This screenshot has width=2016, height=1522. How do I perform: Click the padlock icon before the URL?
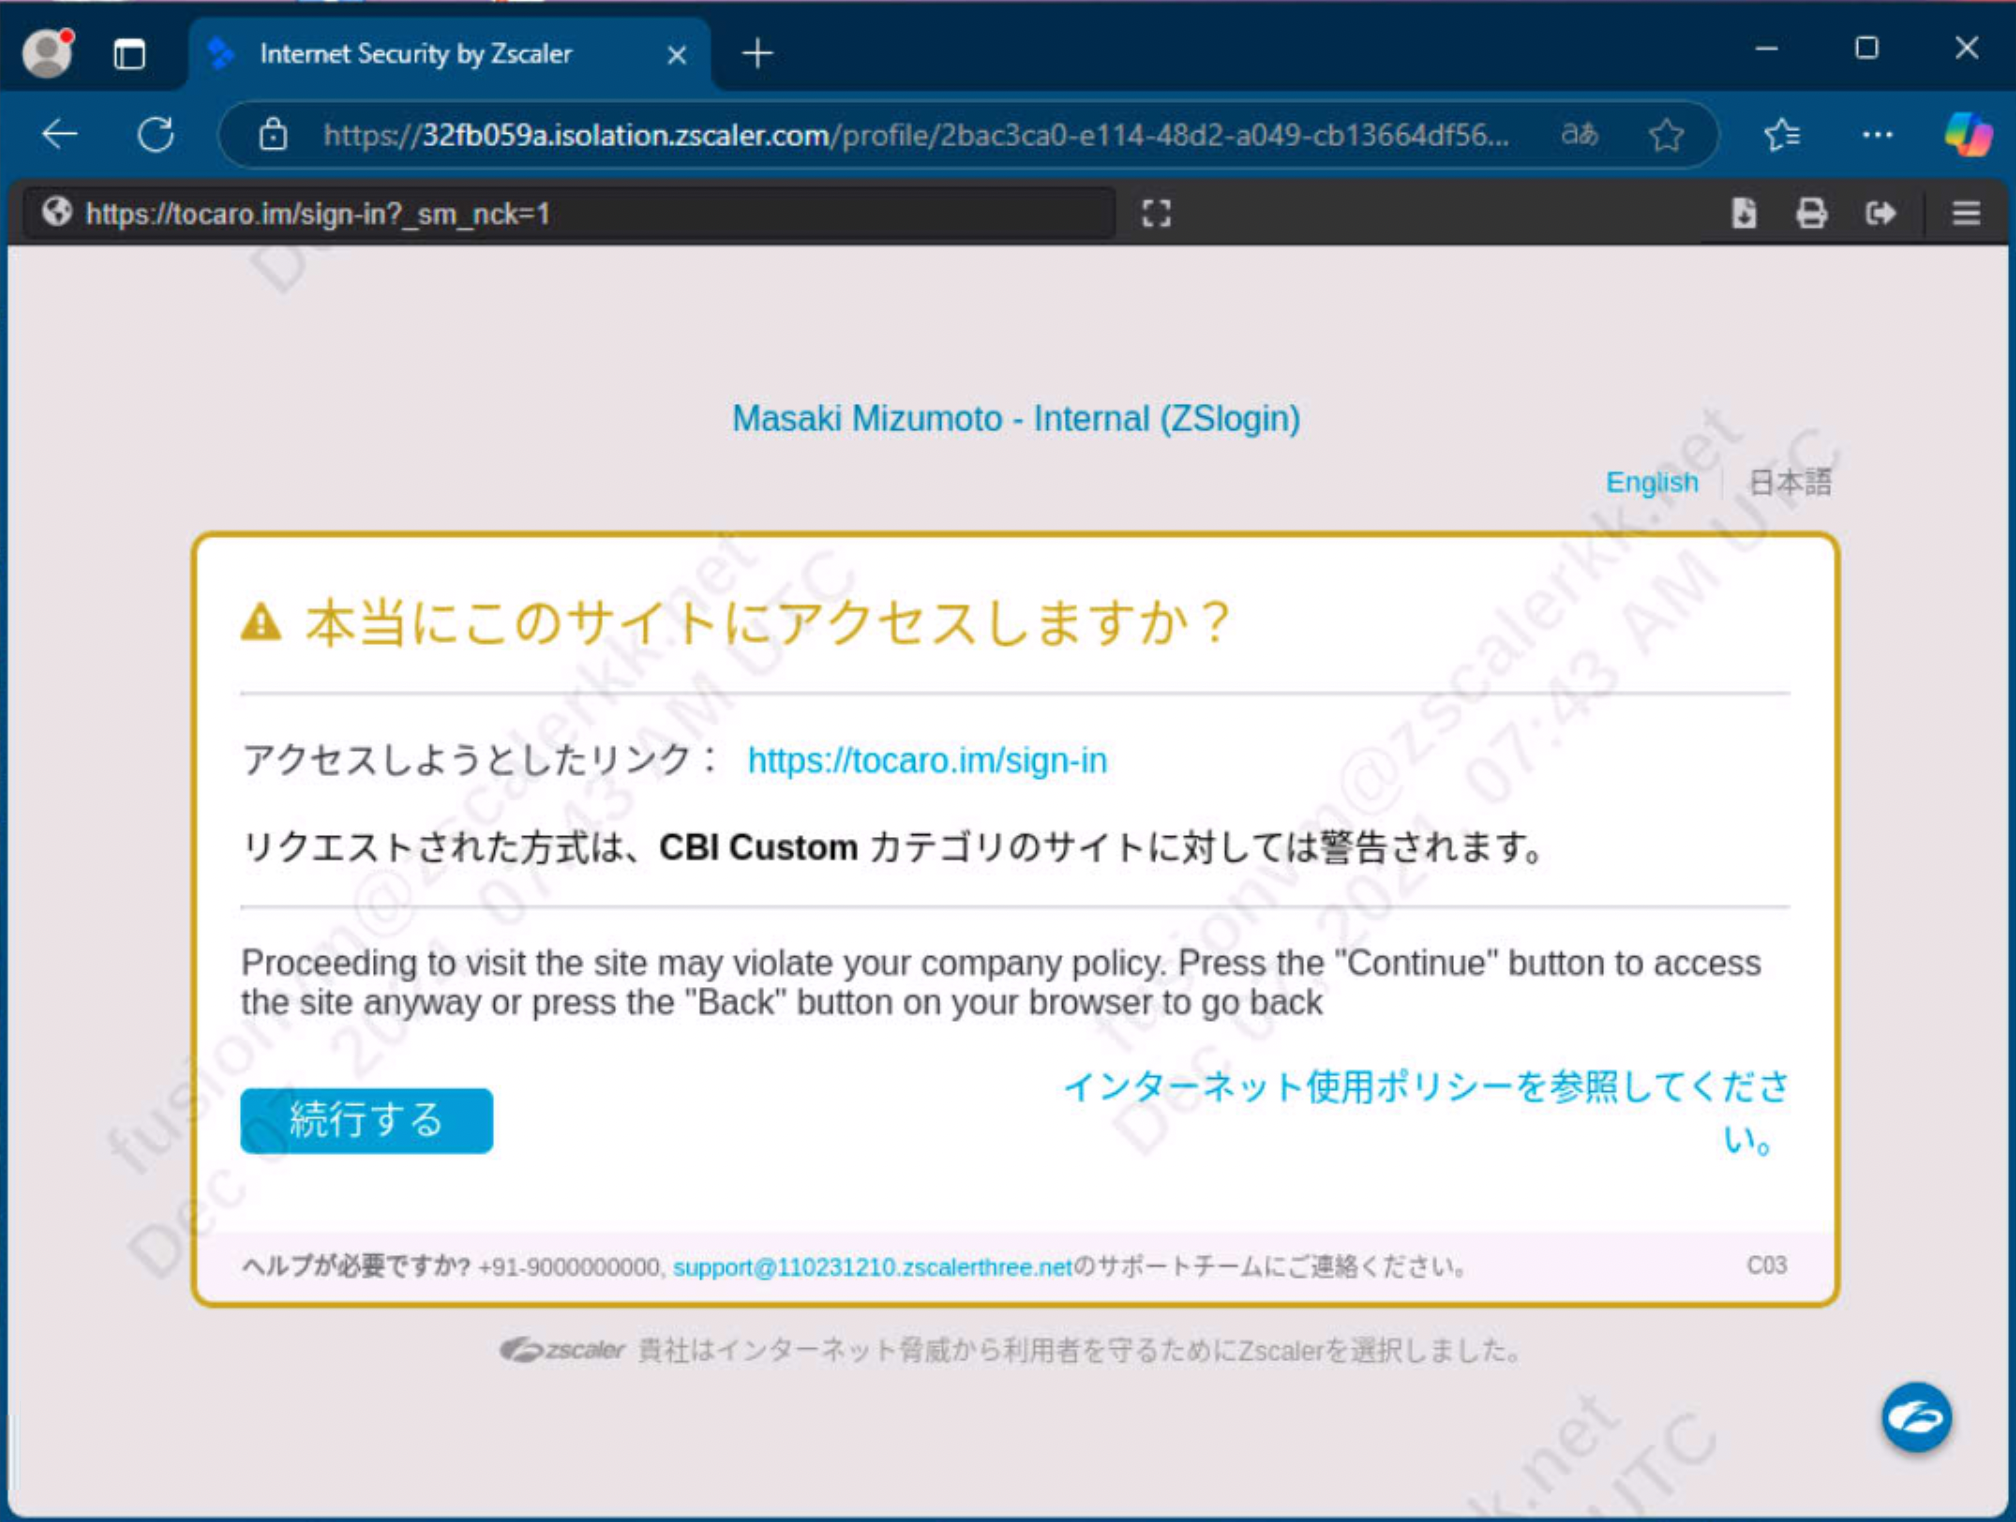tap(271, 134)
